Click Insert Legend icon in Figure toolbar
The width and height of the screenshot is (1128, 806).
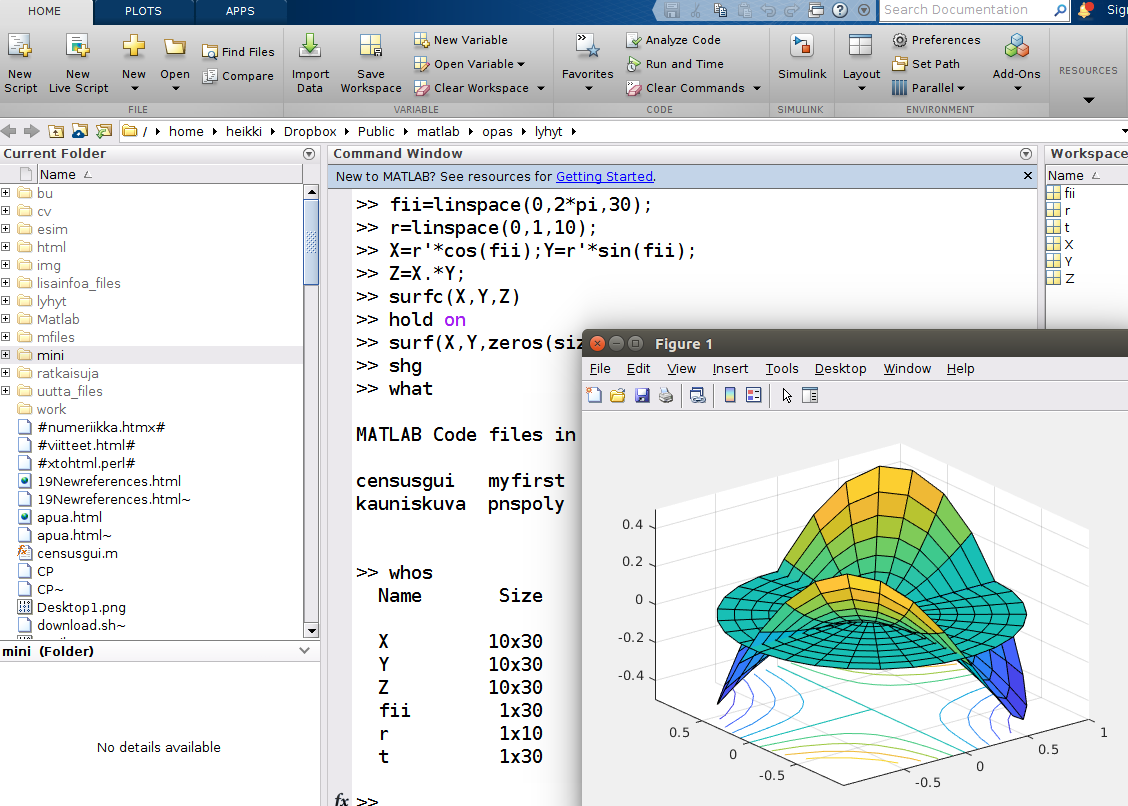tap(753, 395)
